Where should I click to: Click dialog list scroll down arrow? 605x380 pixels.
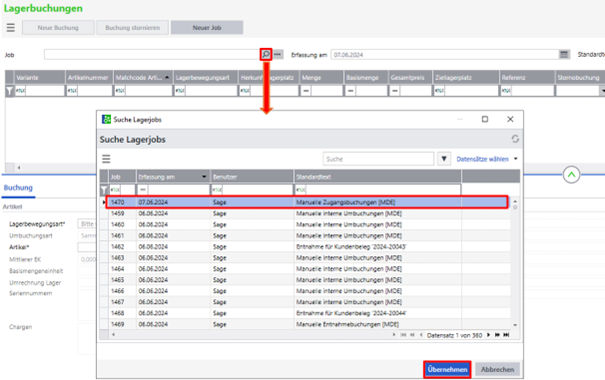pos(515,325)
